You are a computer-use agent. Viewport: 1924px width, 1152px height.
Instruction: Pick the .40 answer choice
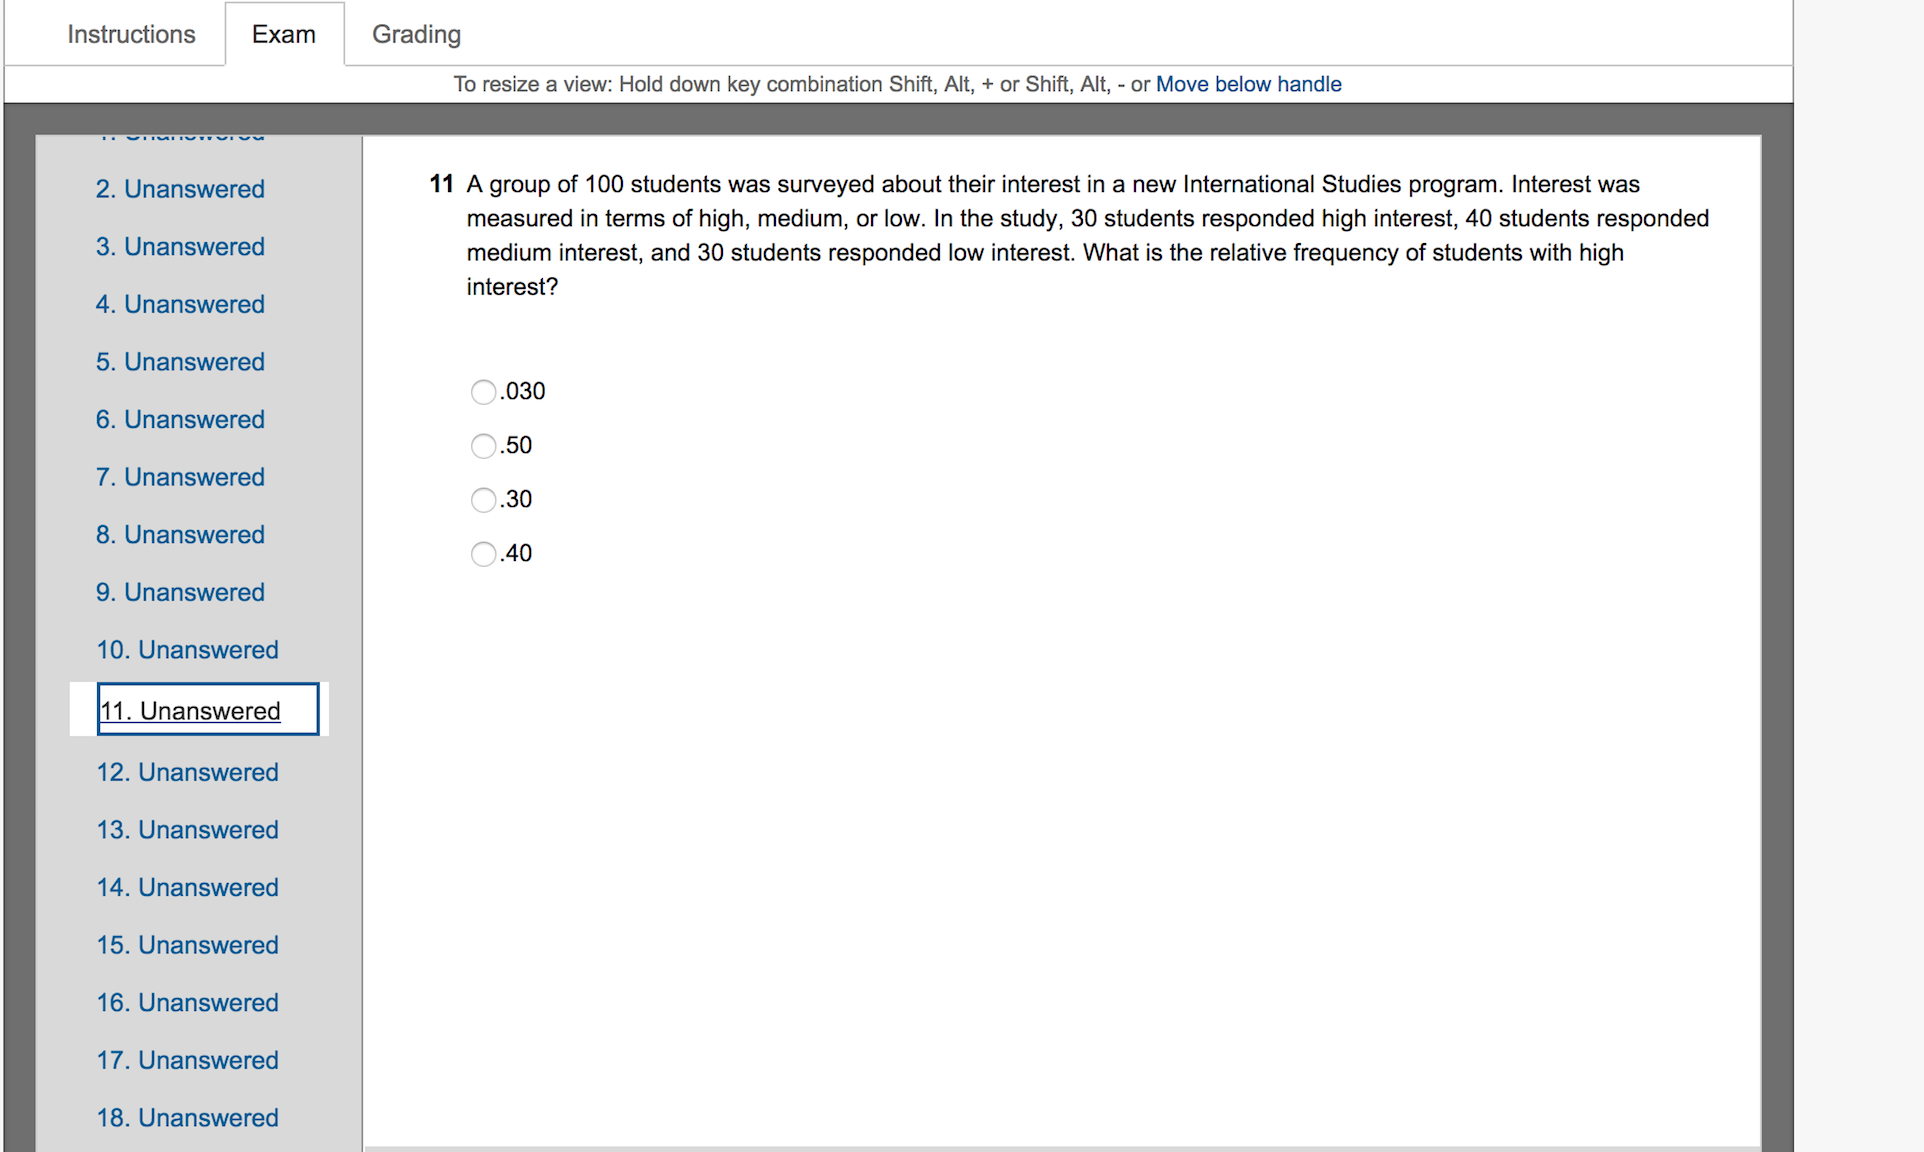[x=483, y=554]
